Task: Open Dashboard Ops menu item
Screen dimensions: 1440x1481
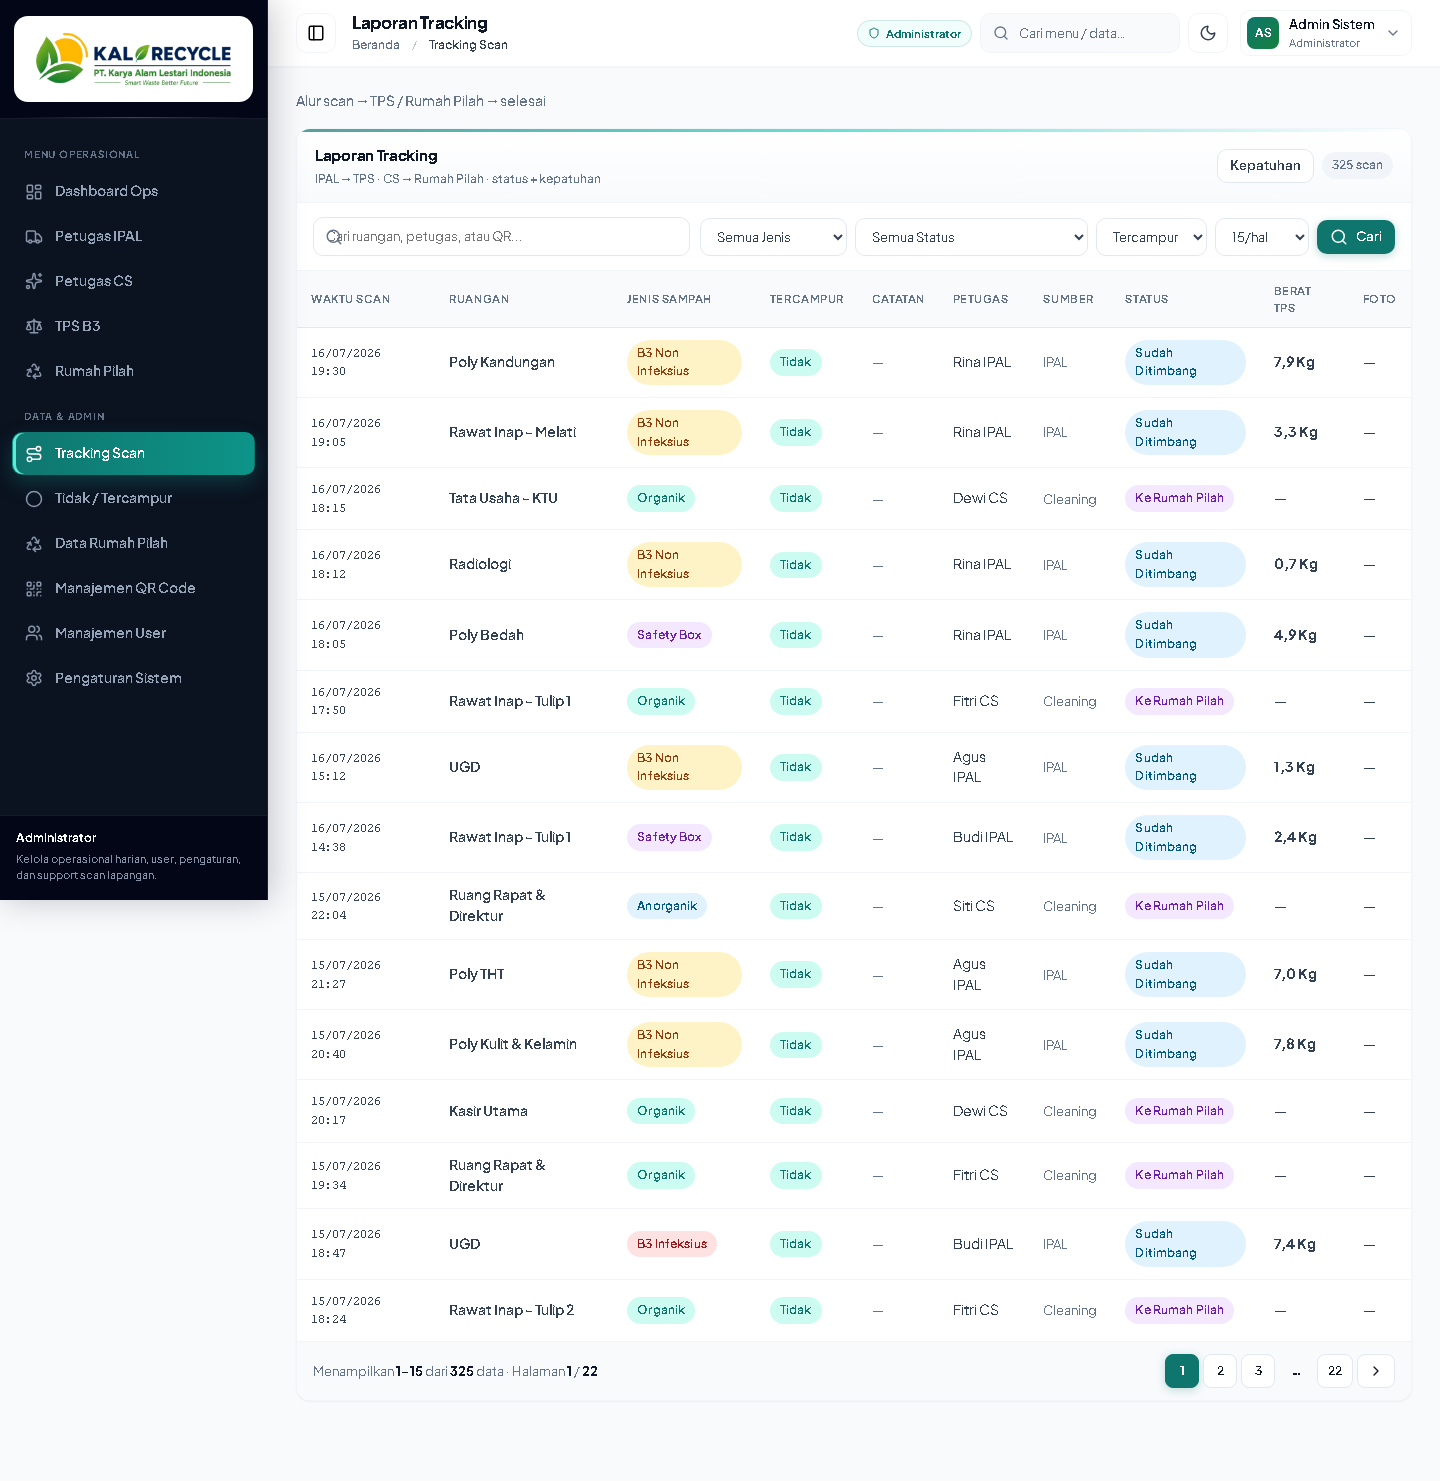Action: point(133,191)
